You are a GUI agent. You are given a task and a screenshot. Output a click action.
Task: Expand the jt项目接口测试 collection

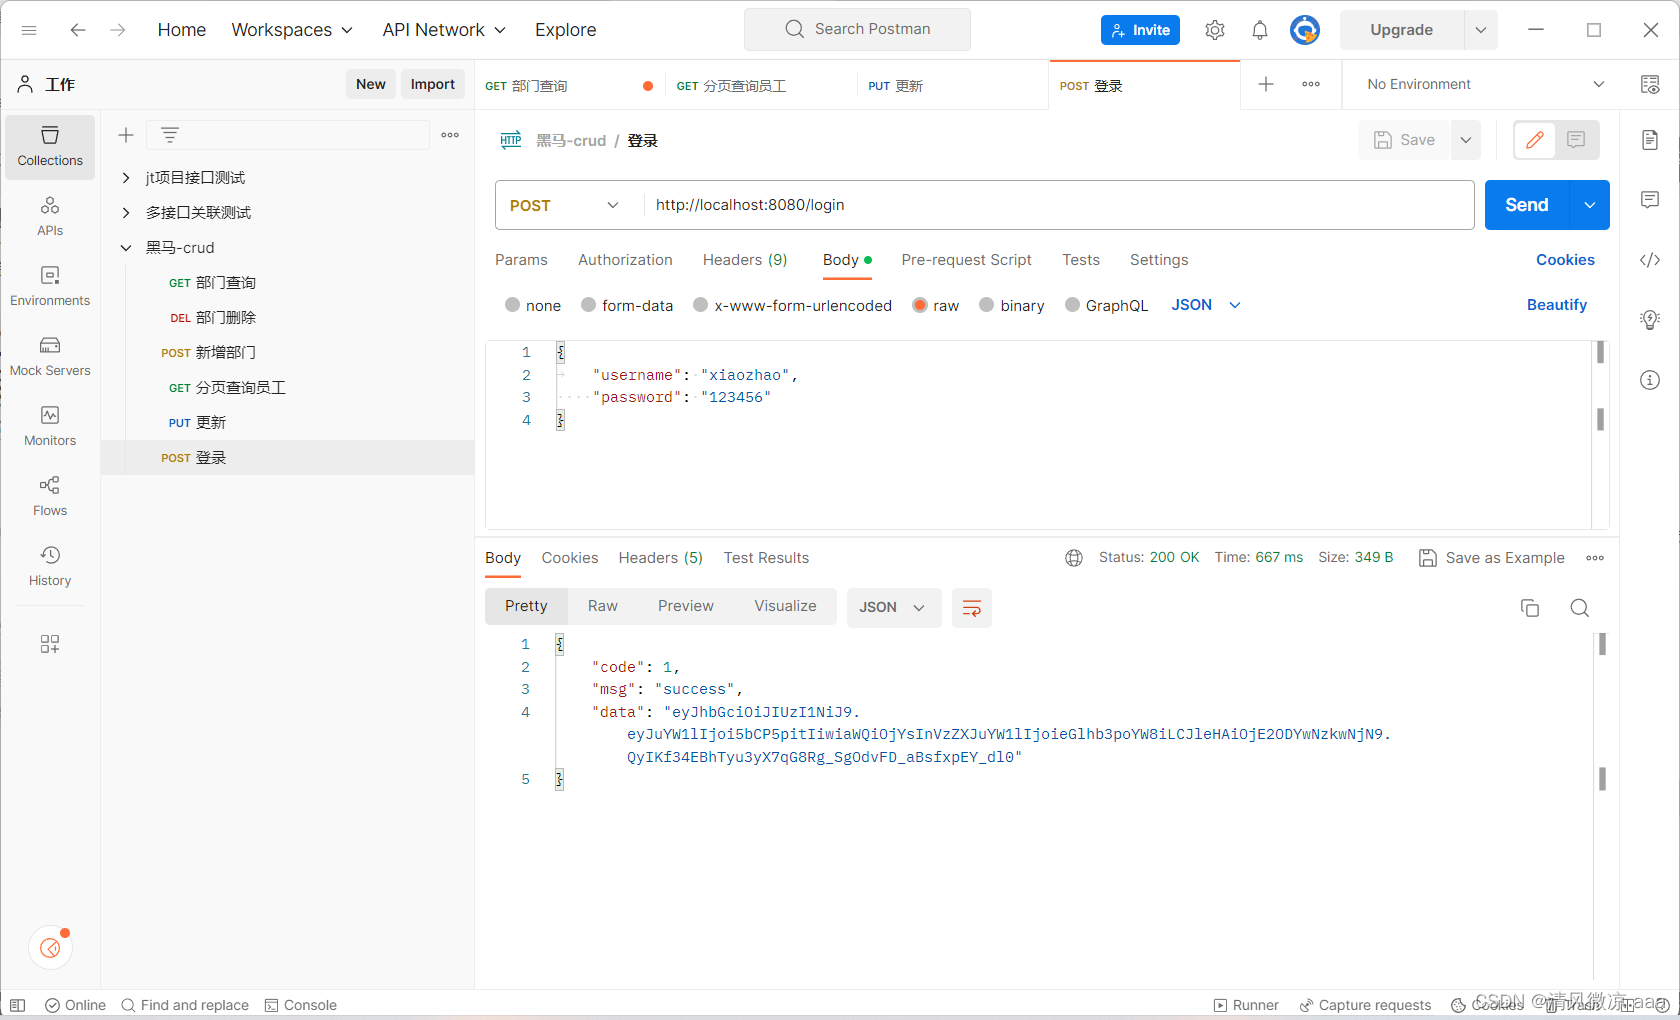(126, 178)
